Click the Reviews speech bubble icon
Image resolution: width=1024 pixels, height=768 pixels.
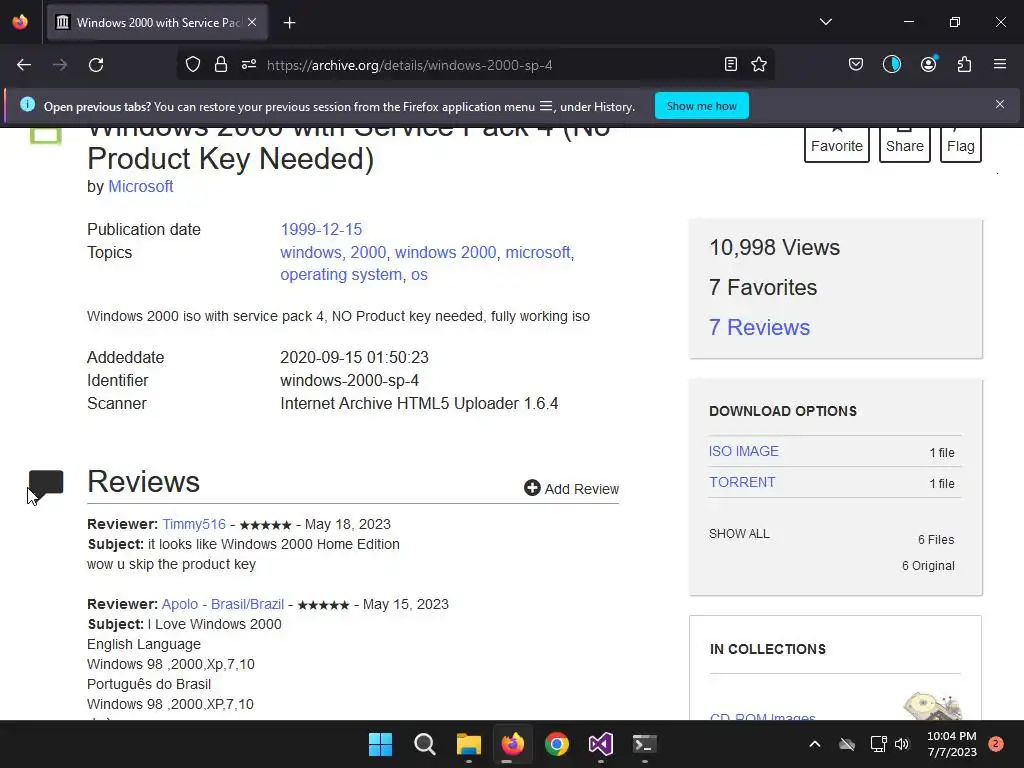point(46,485)
